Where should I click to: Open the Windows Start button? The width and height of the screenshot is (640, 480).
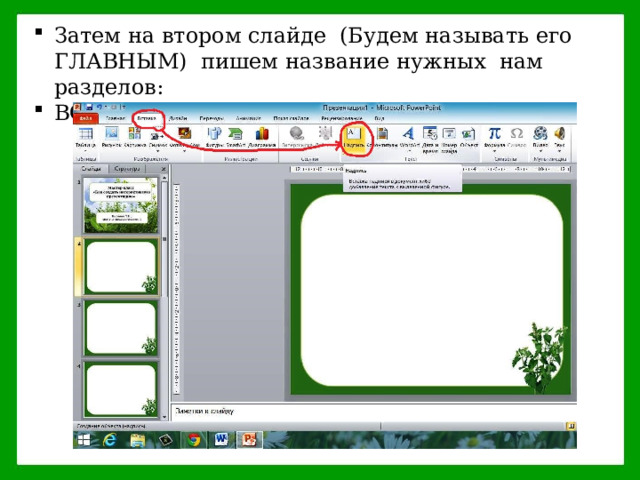[84, 440]
